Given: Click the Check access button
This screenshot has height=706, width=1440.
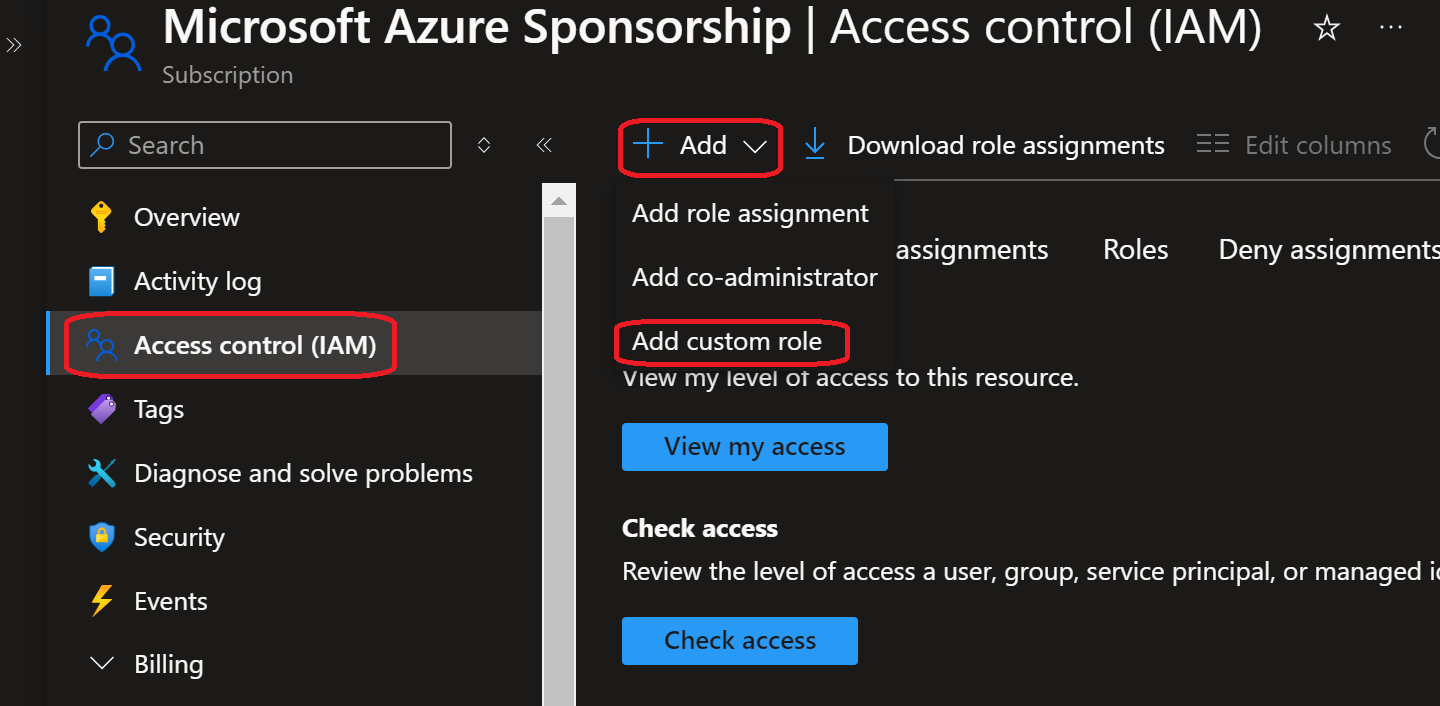Looking at the screenshot, I should click(739, 641).
